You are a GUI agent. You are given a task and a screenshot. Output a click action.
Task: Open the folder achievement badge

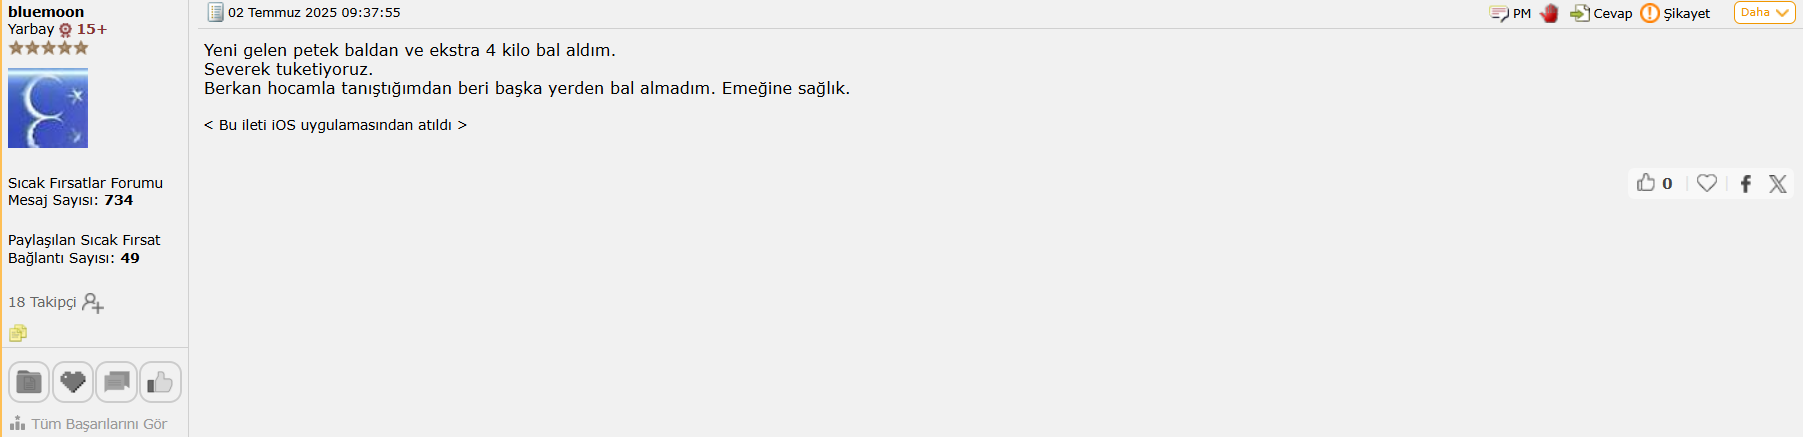29,382
